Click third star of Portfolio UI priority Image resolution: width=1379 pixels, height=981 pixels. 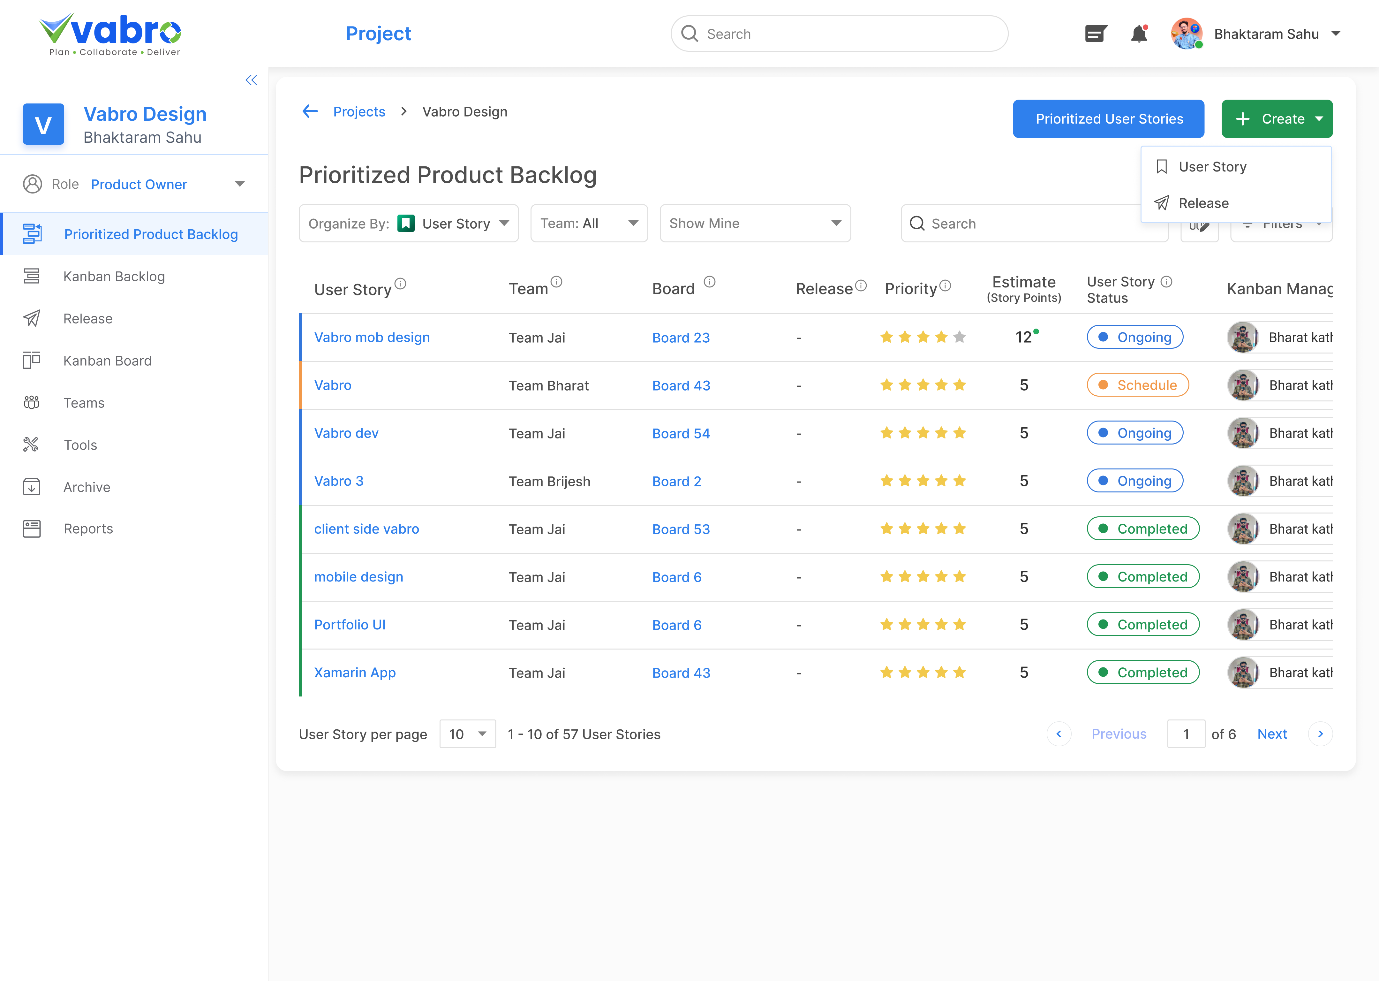(923, 625)
